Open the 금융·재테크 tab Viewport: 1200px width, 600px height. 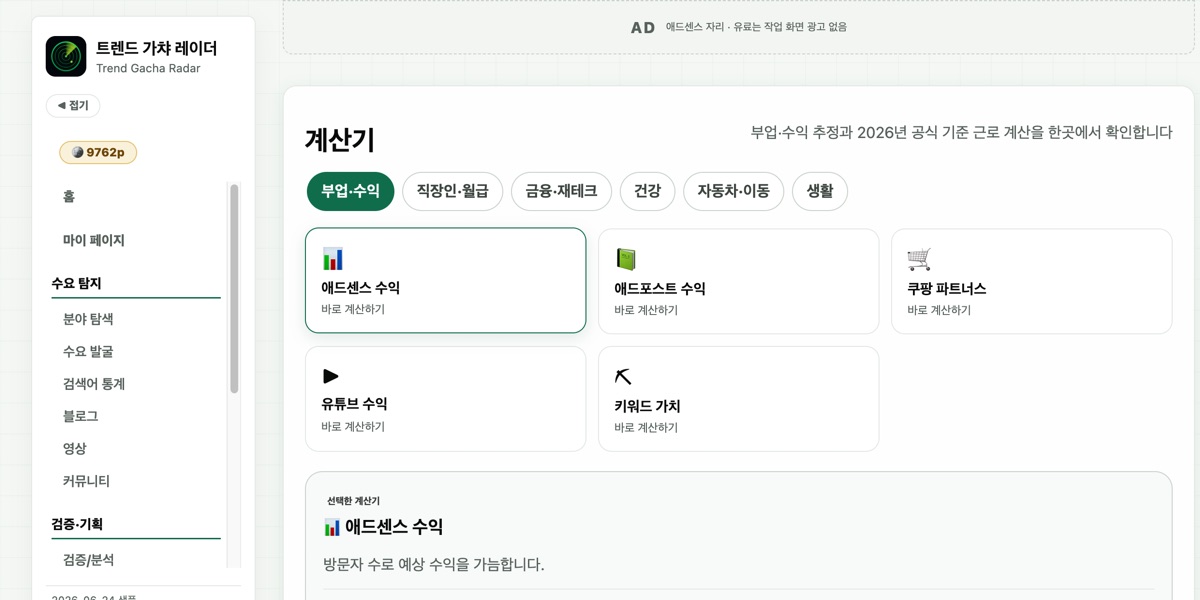pyautogui.click(x=561, y=191)
